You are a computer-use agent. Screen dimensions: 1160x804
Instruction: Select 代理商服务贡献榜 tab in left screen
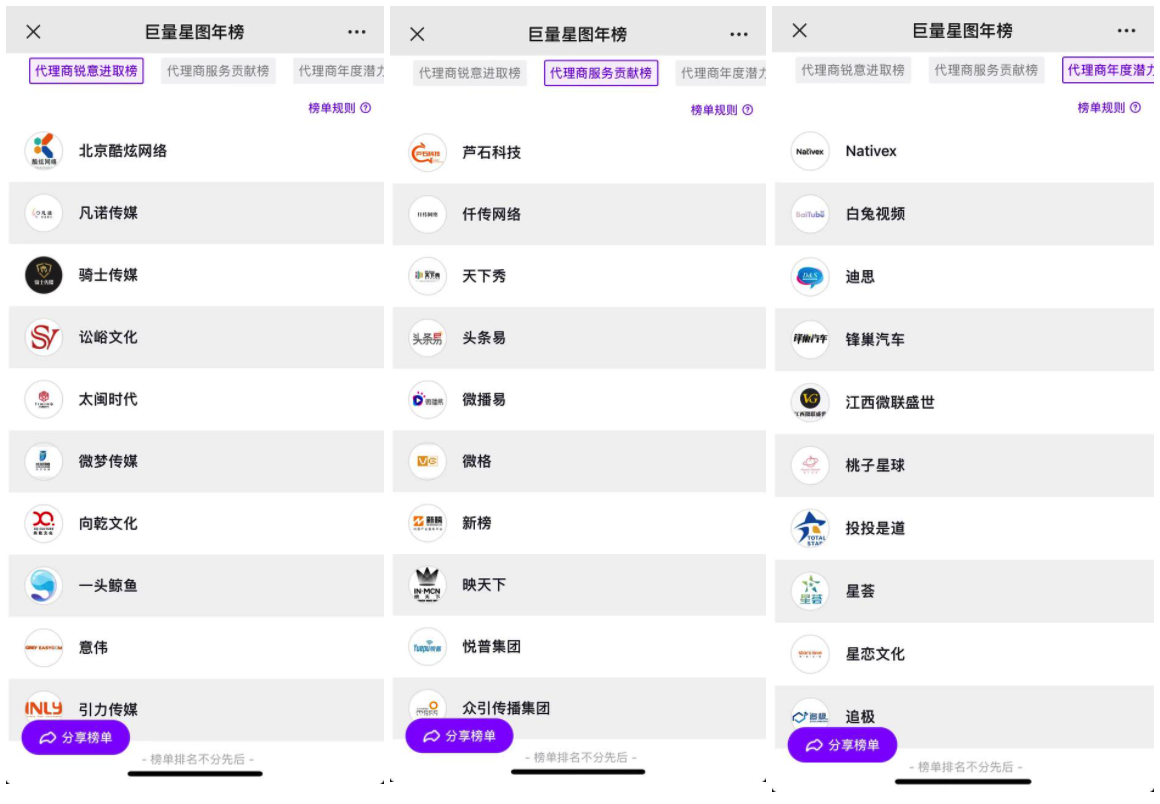coord(218,71)
